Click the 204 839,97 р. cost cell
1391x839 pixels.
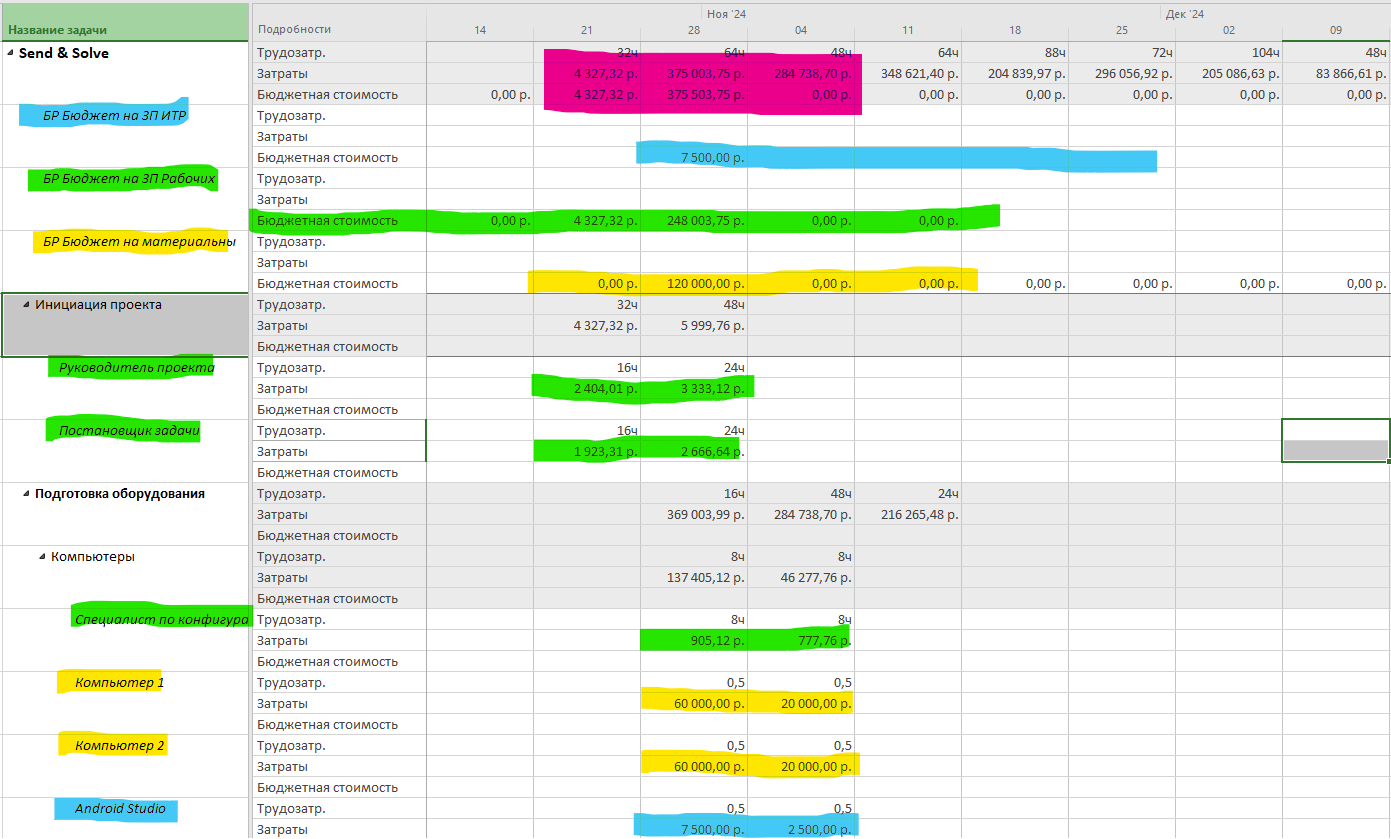click(1015, 74)
